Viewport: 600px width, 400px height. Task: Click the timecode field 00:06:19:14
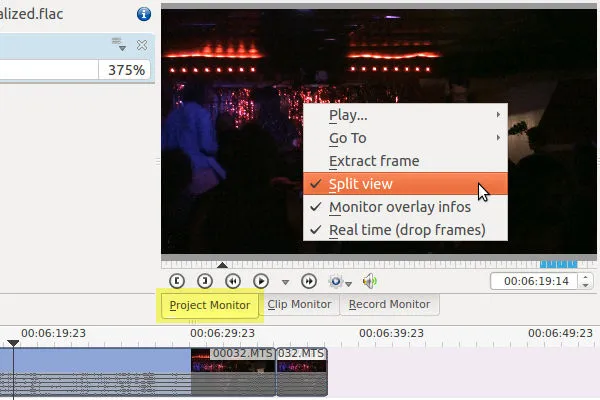[x=536, y=281]
